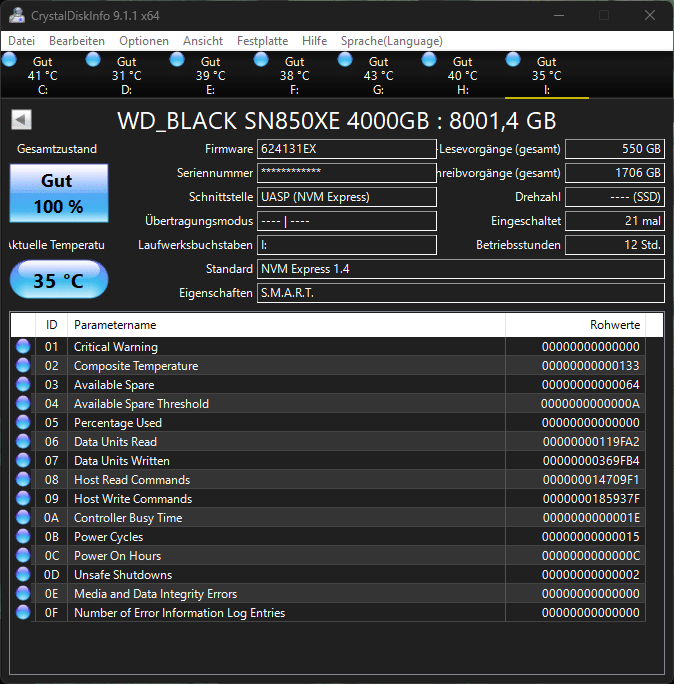The width and height of the screenshot is (674, 684).
Task: Click CrystalDiskInfo app icon in title bar
Action: (15, 15)
